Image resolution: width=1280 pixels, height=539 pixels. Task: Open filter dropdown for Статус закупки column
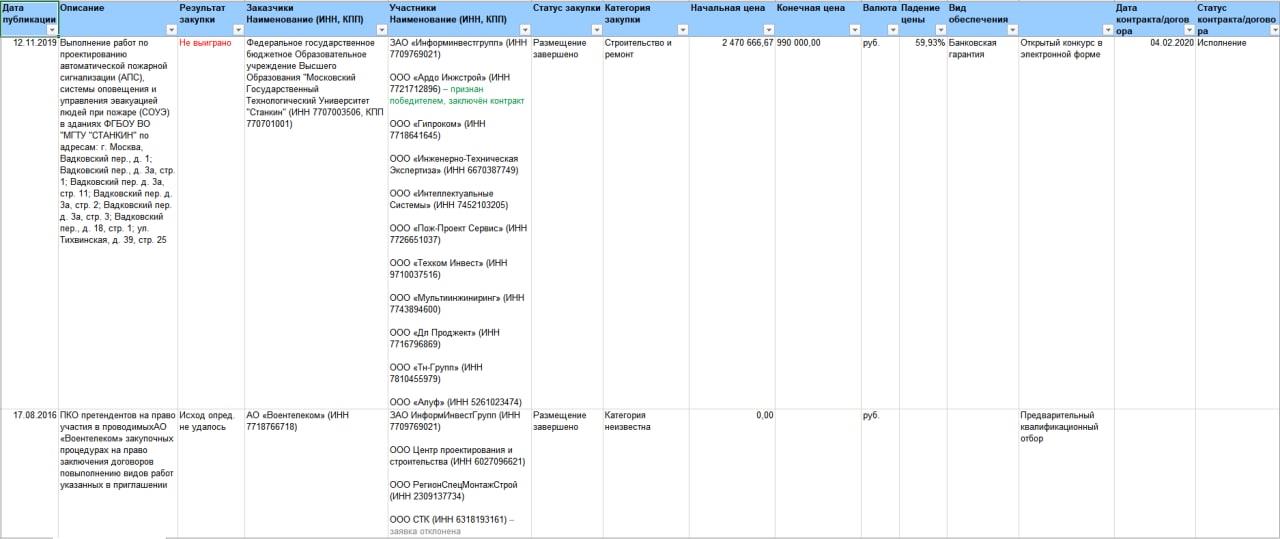coord(596,30)
